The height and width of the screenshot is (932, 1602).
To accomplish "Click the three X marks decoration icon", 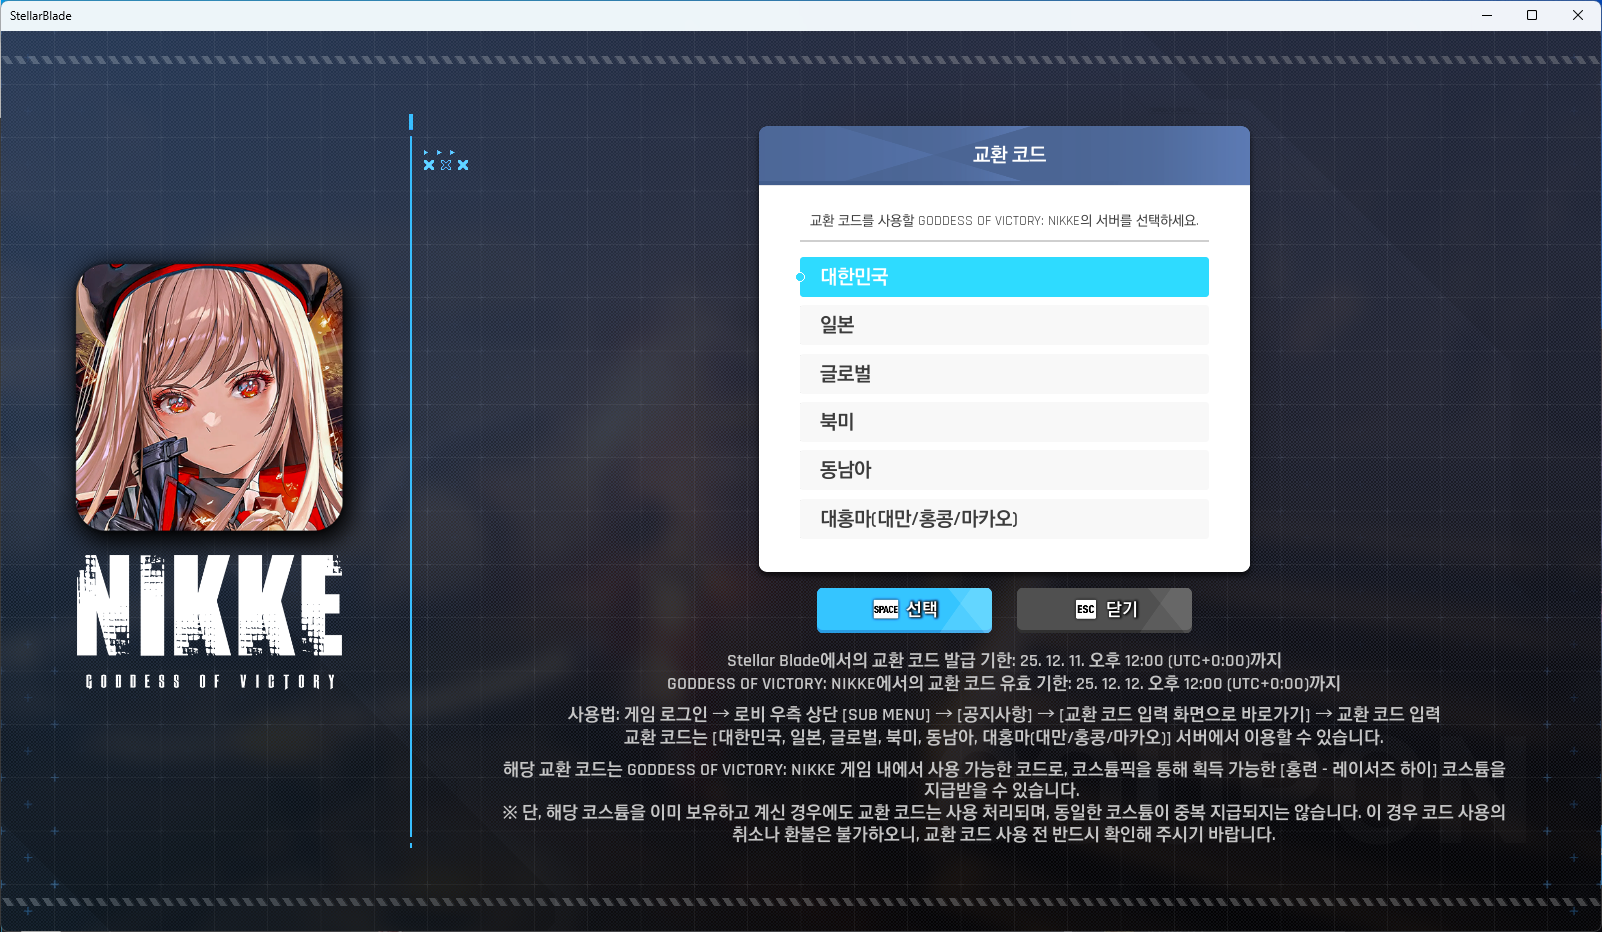I will coord(446,164).
